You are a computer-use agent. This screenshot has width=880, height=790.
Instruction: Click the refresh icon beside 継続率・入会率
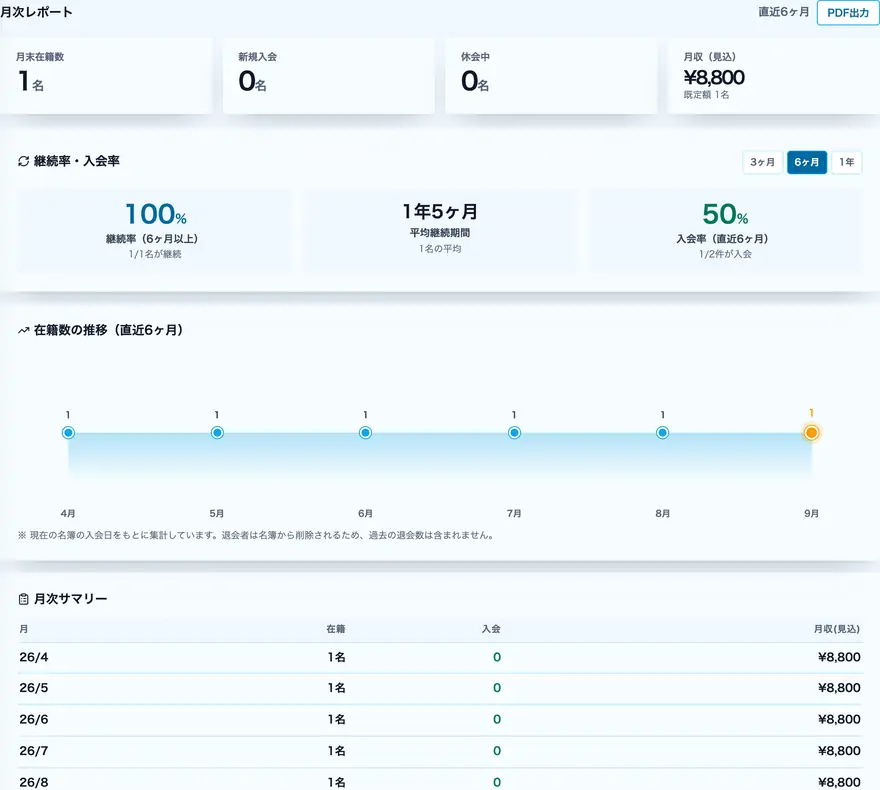coord(24,162)
